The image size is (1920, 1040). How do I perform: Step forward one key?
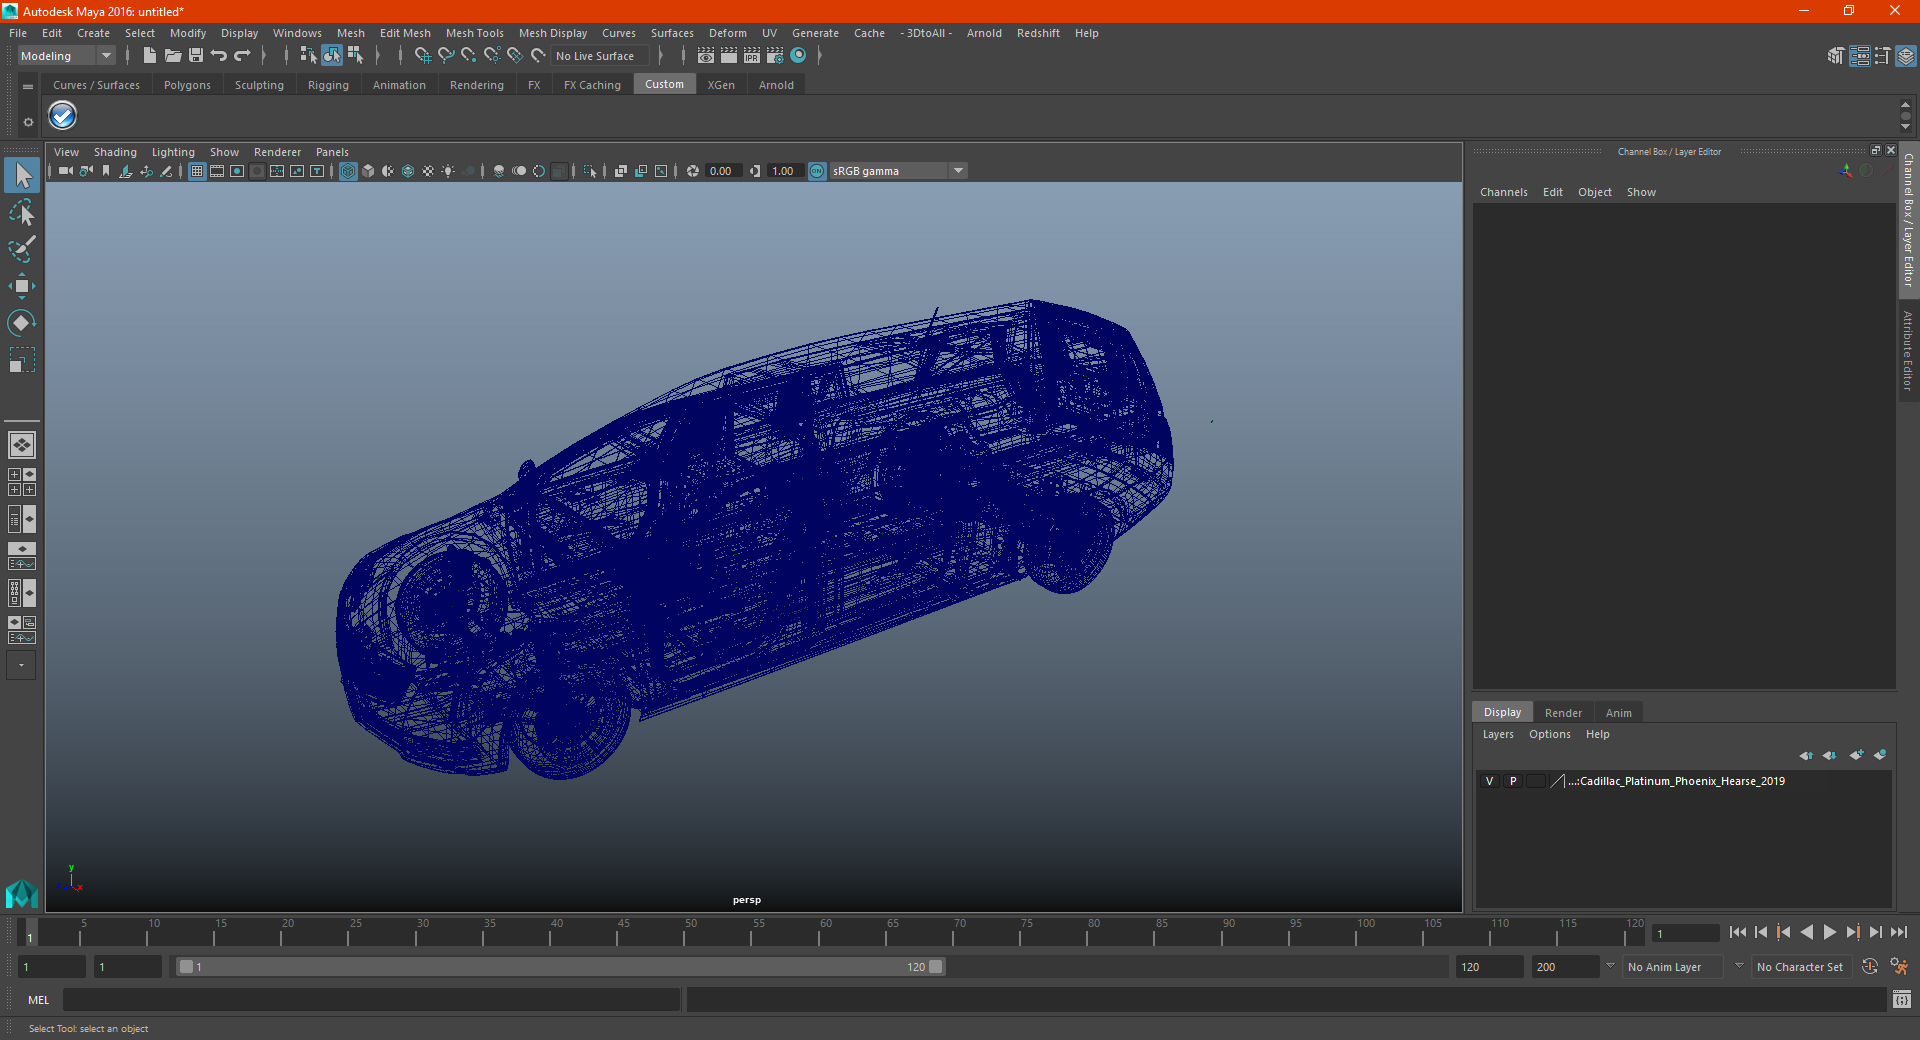click(1853, 932)
